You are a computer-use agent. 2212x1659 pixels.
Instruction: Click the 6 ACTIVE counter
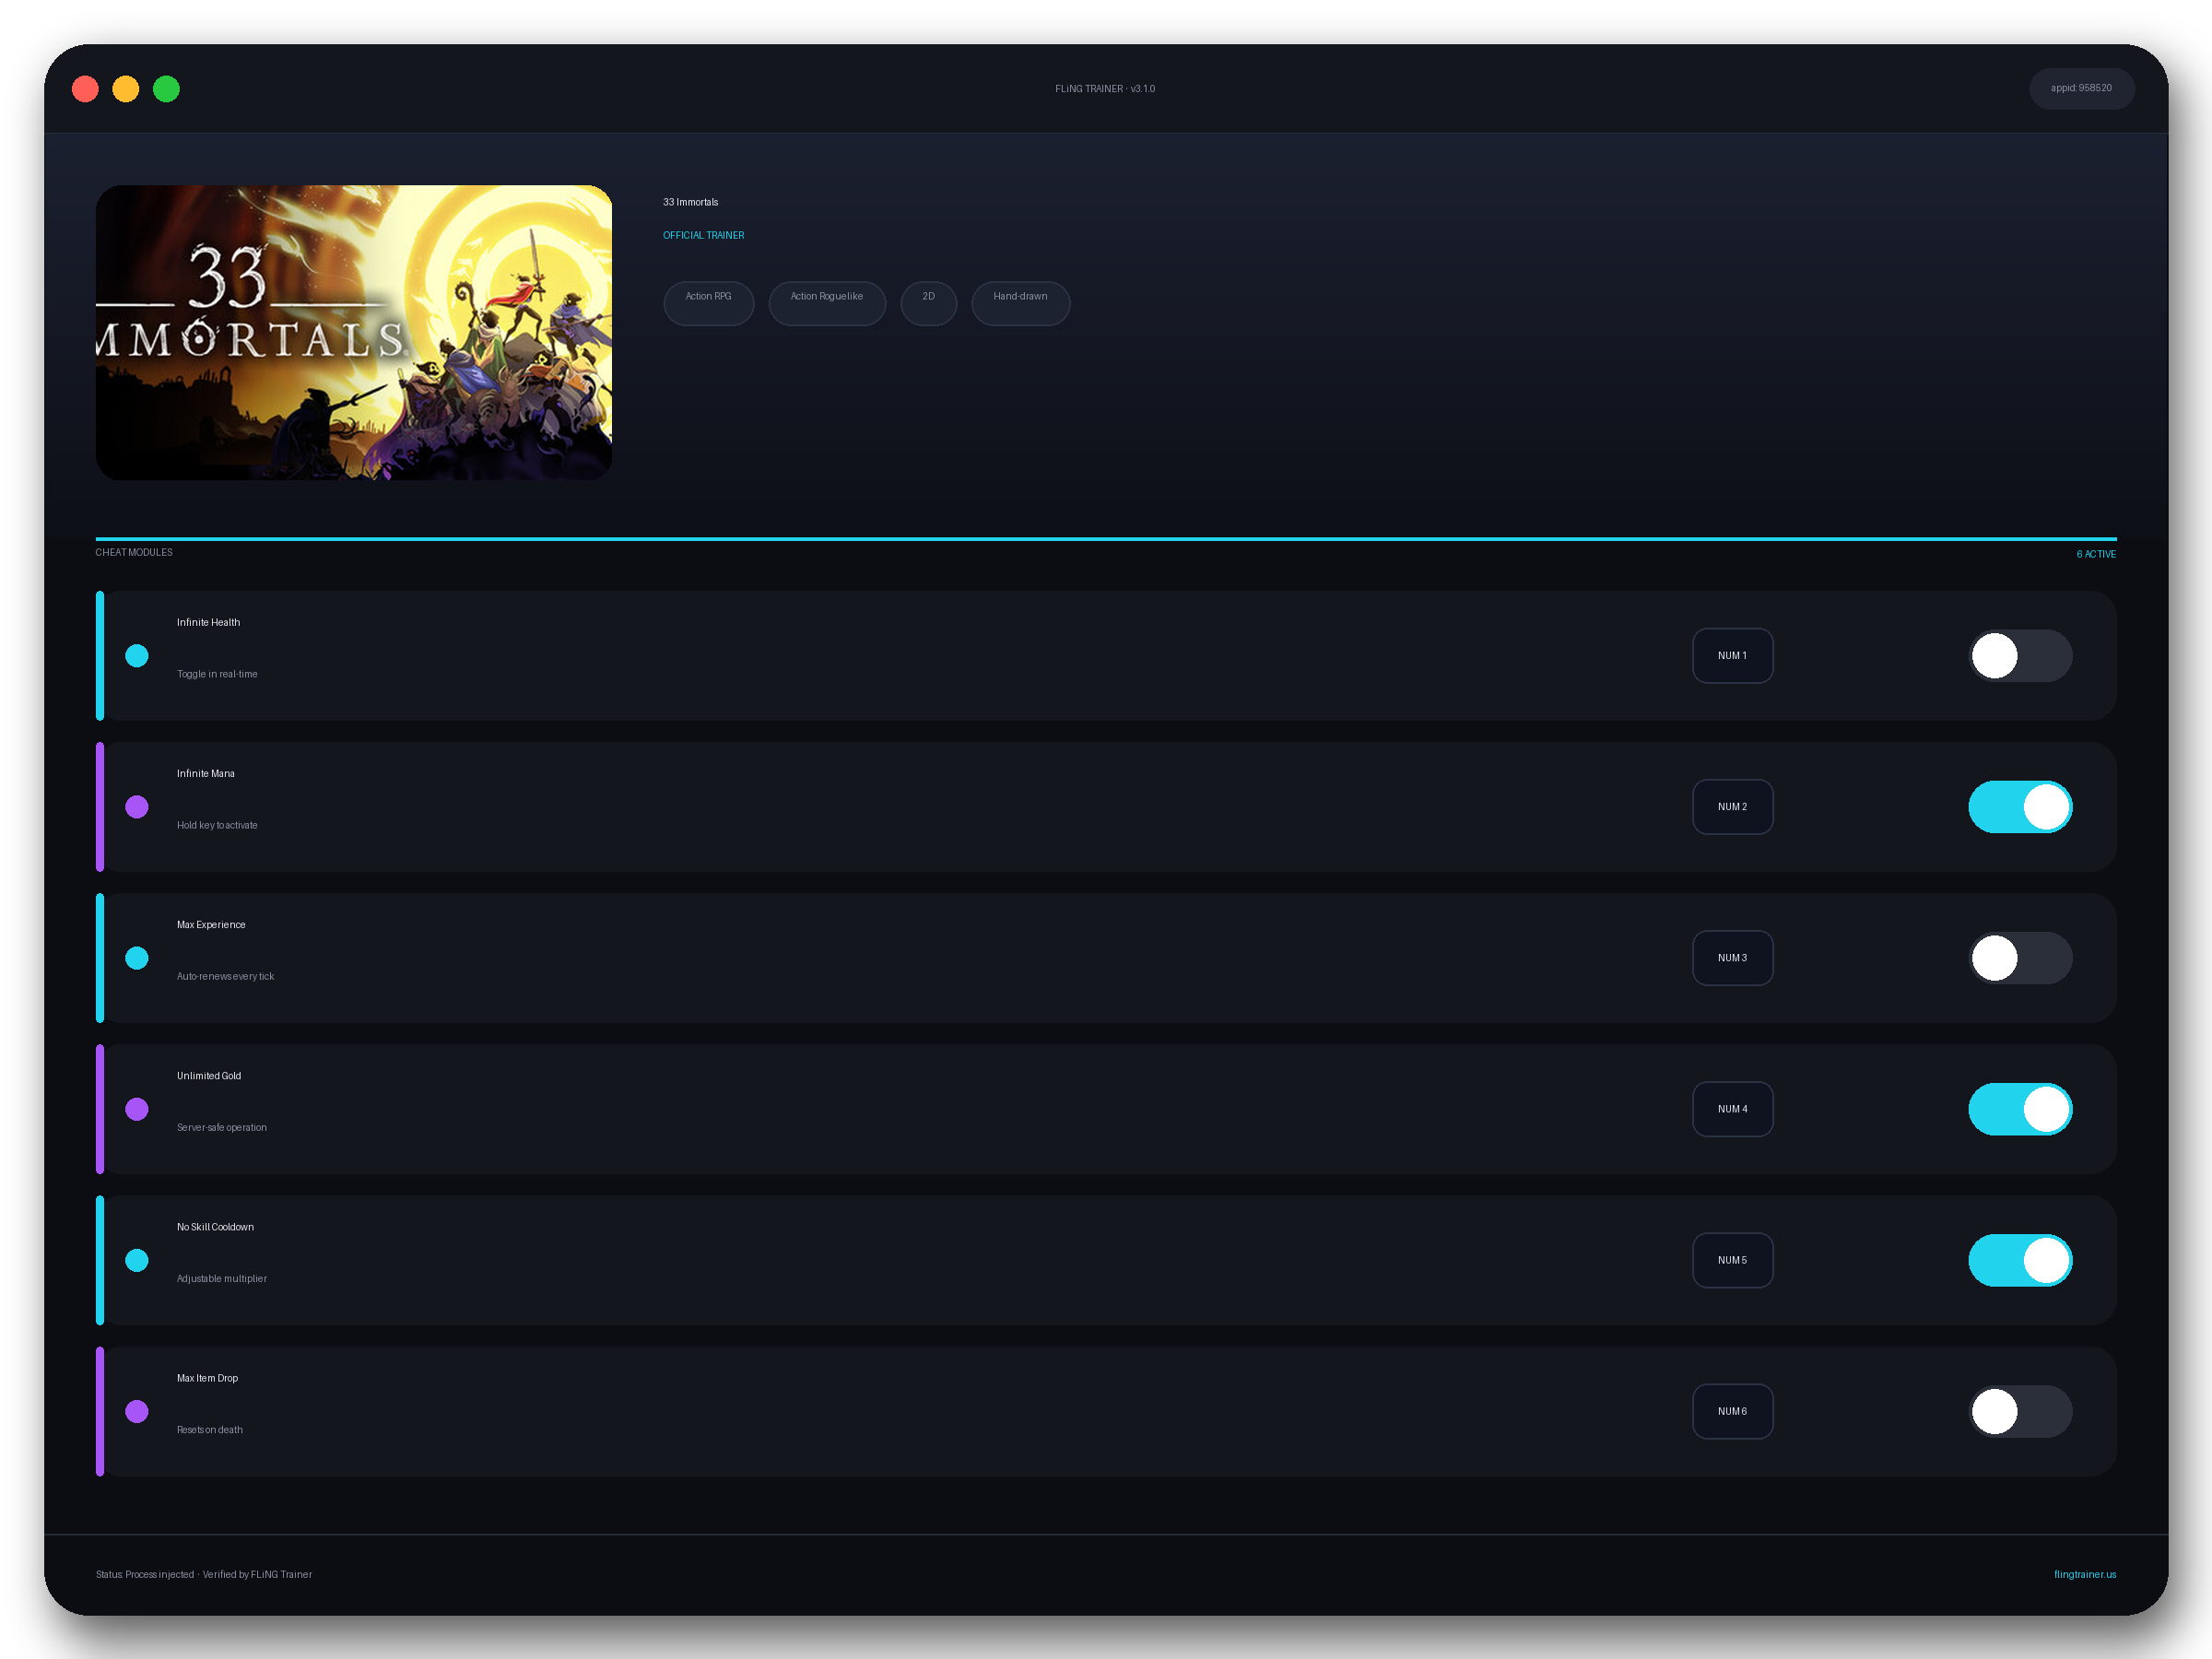point(2096,554)
